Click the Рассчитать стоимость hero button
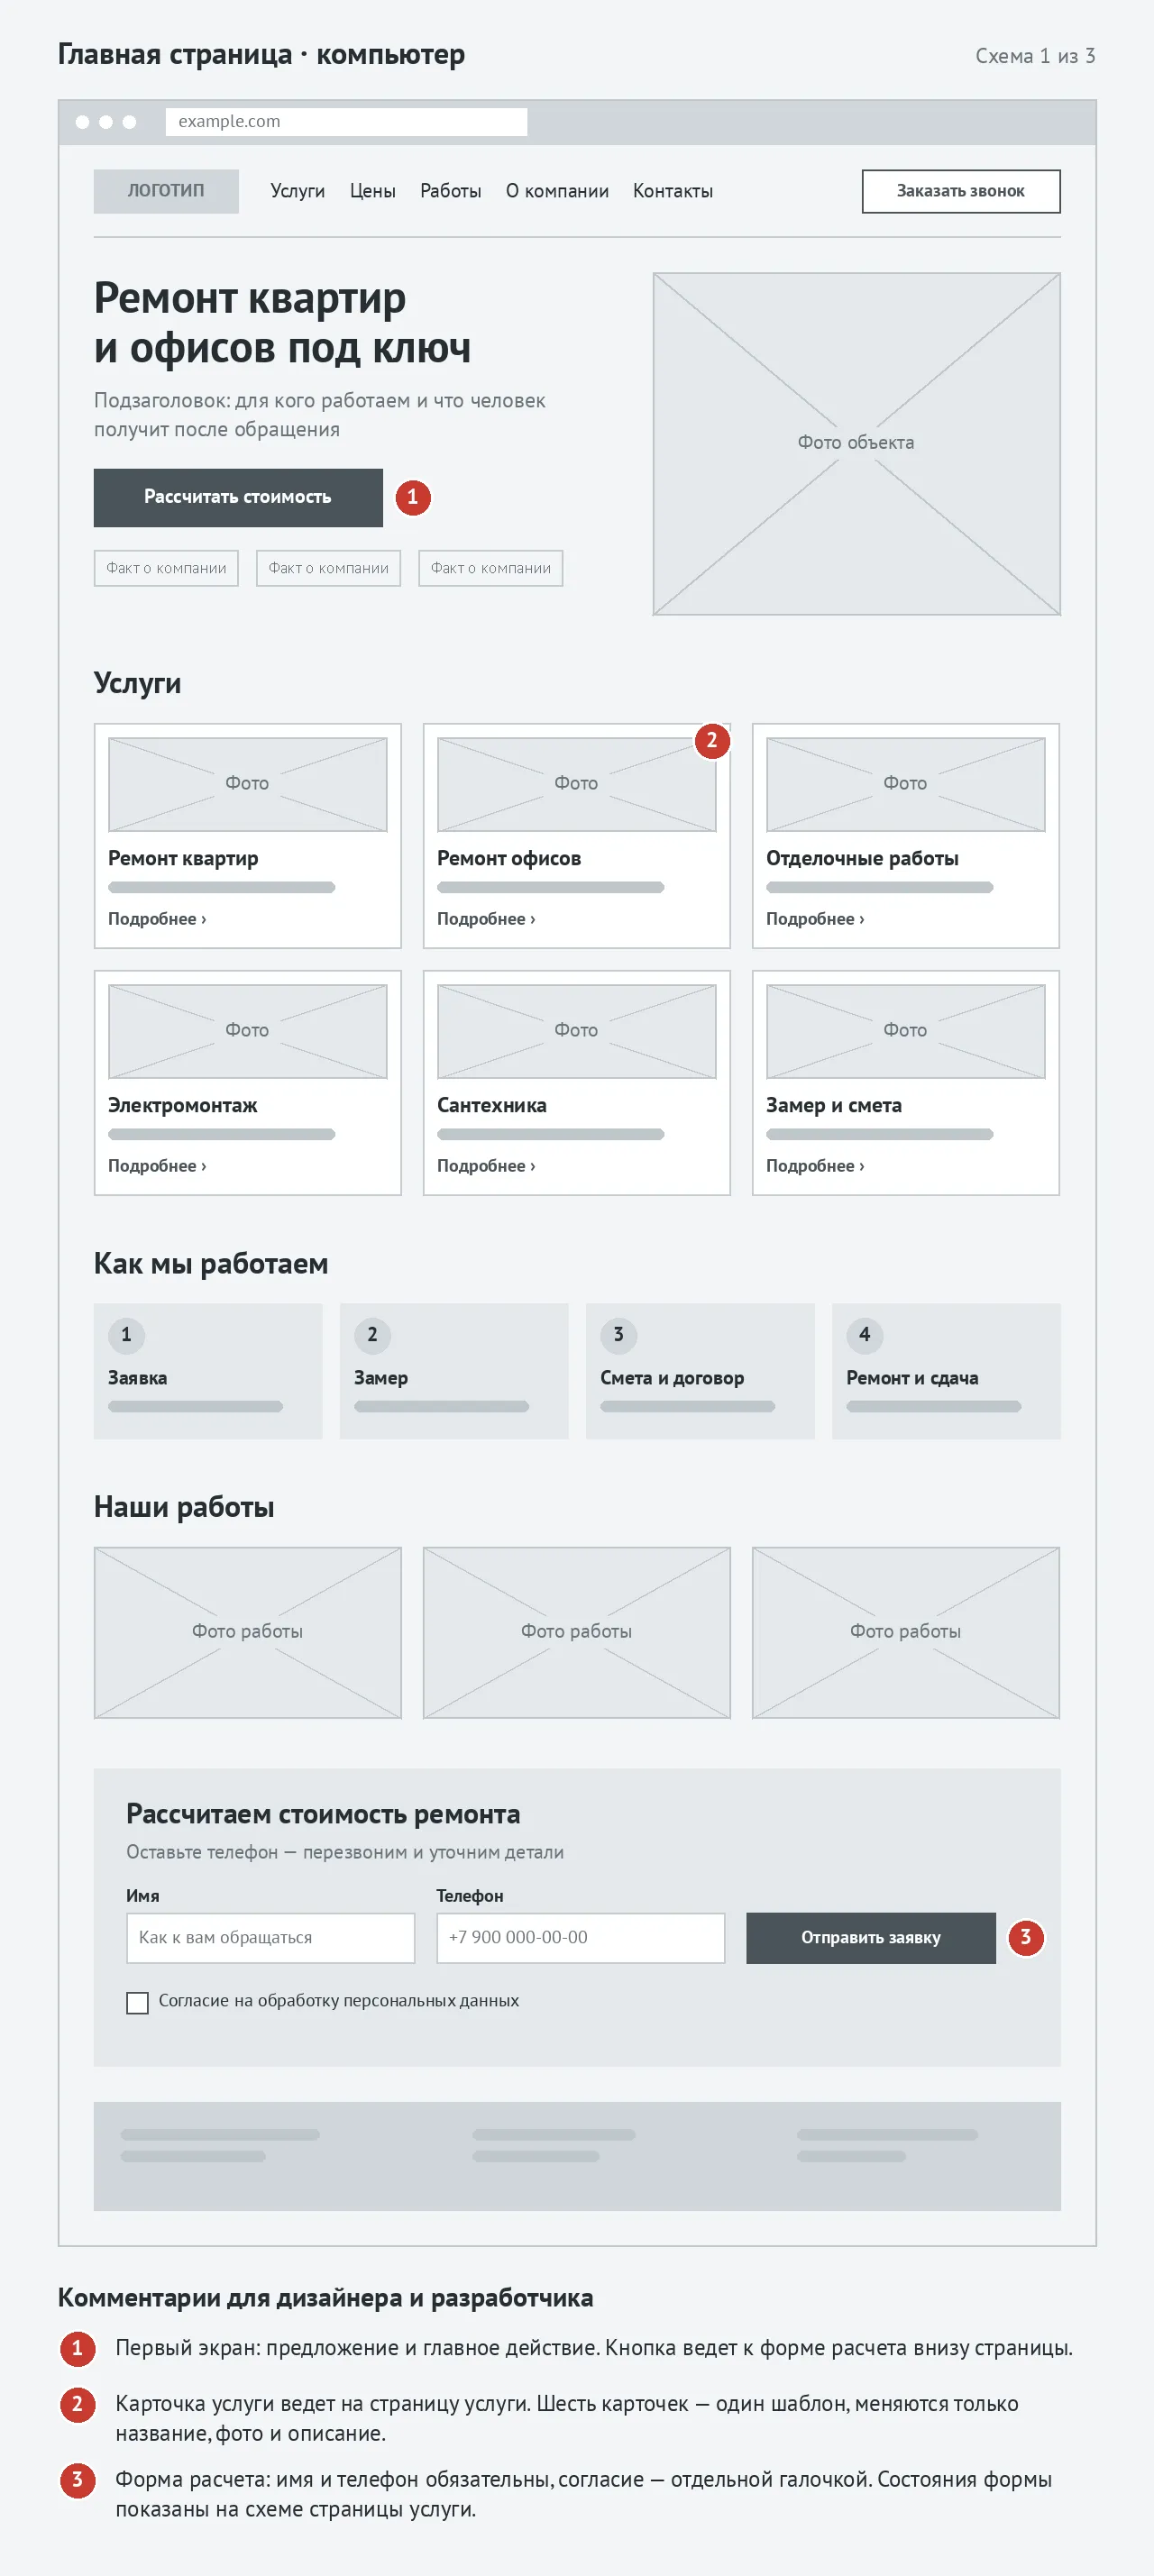The height and width of the screenshot is (2576, 1154). tap(238, 497)
